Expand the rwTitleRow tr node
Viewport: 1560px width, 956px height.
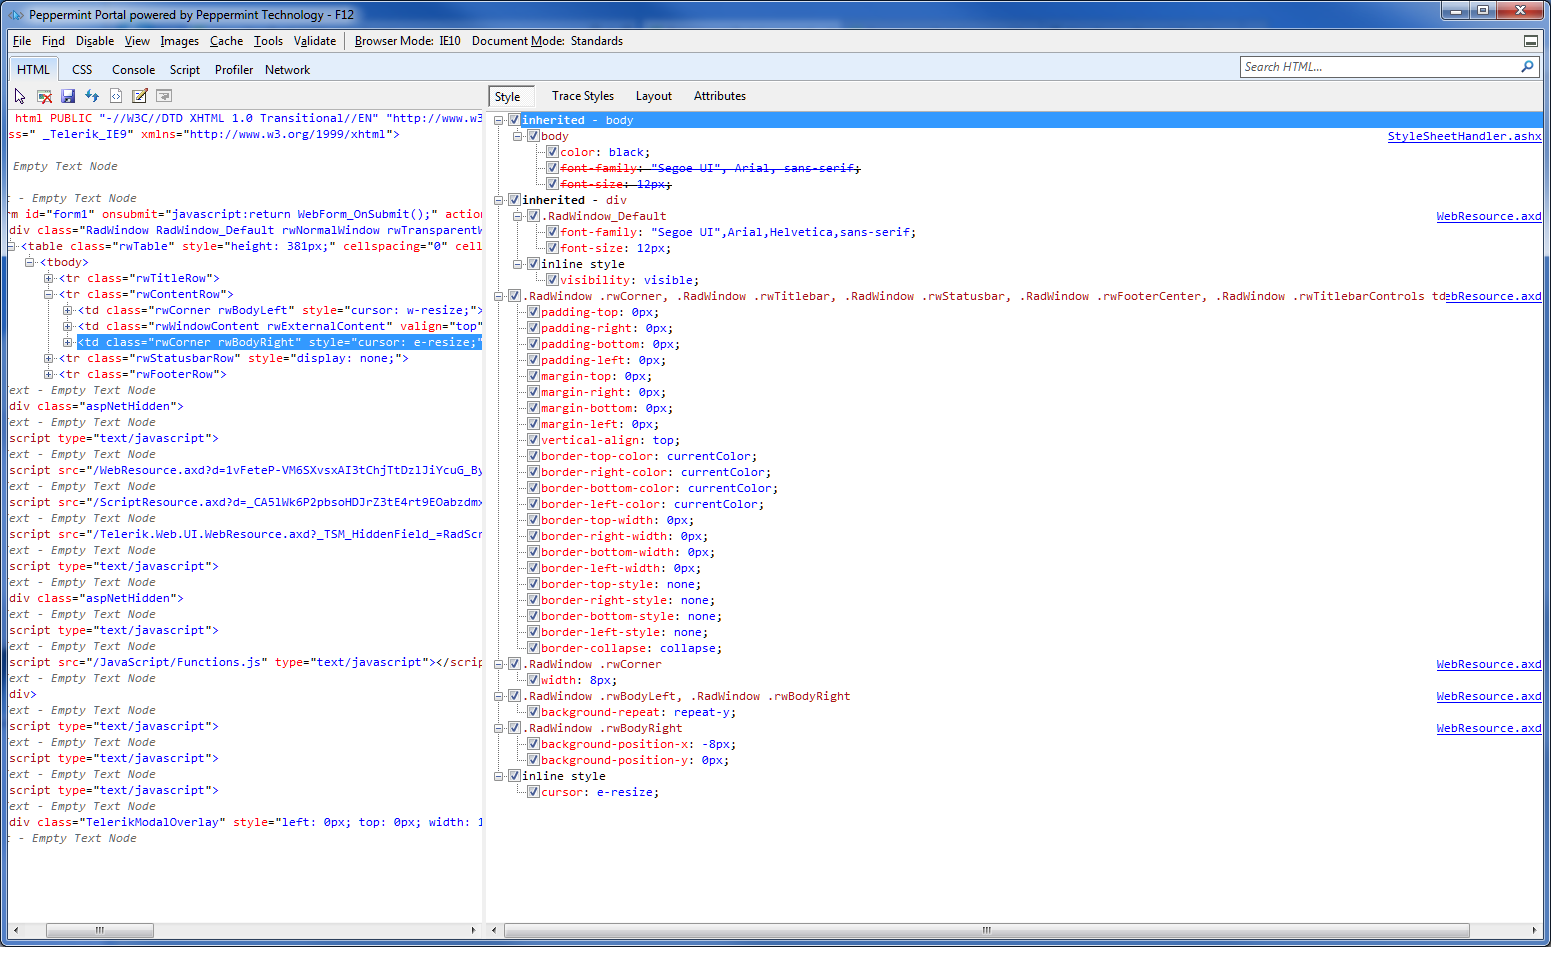(49, 278)
